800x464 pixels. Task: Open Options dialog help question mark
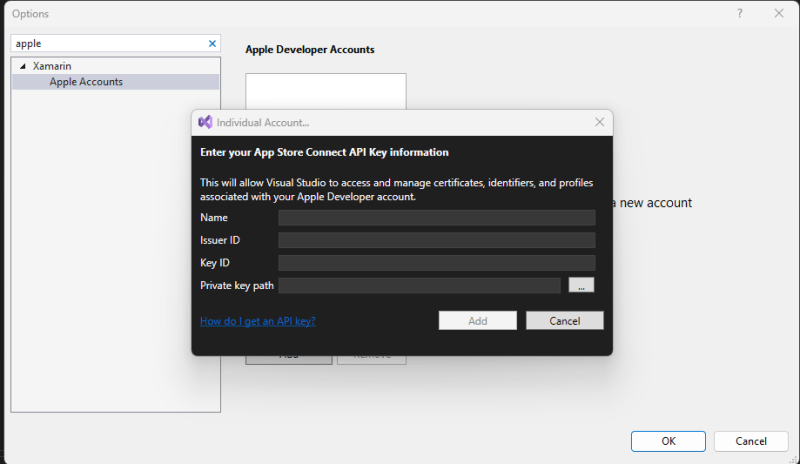tap(740, 14)
